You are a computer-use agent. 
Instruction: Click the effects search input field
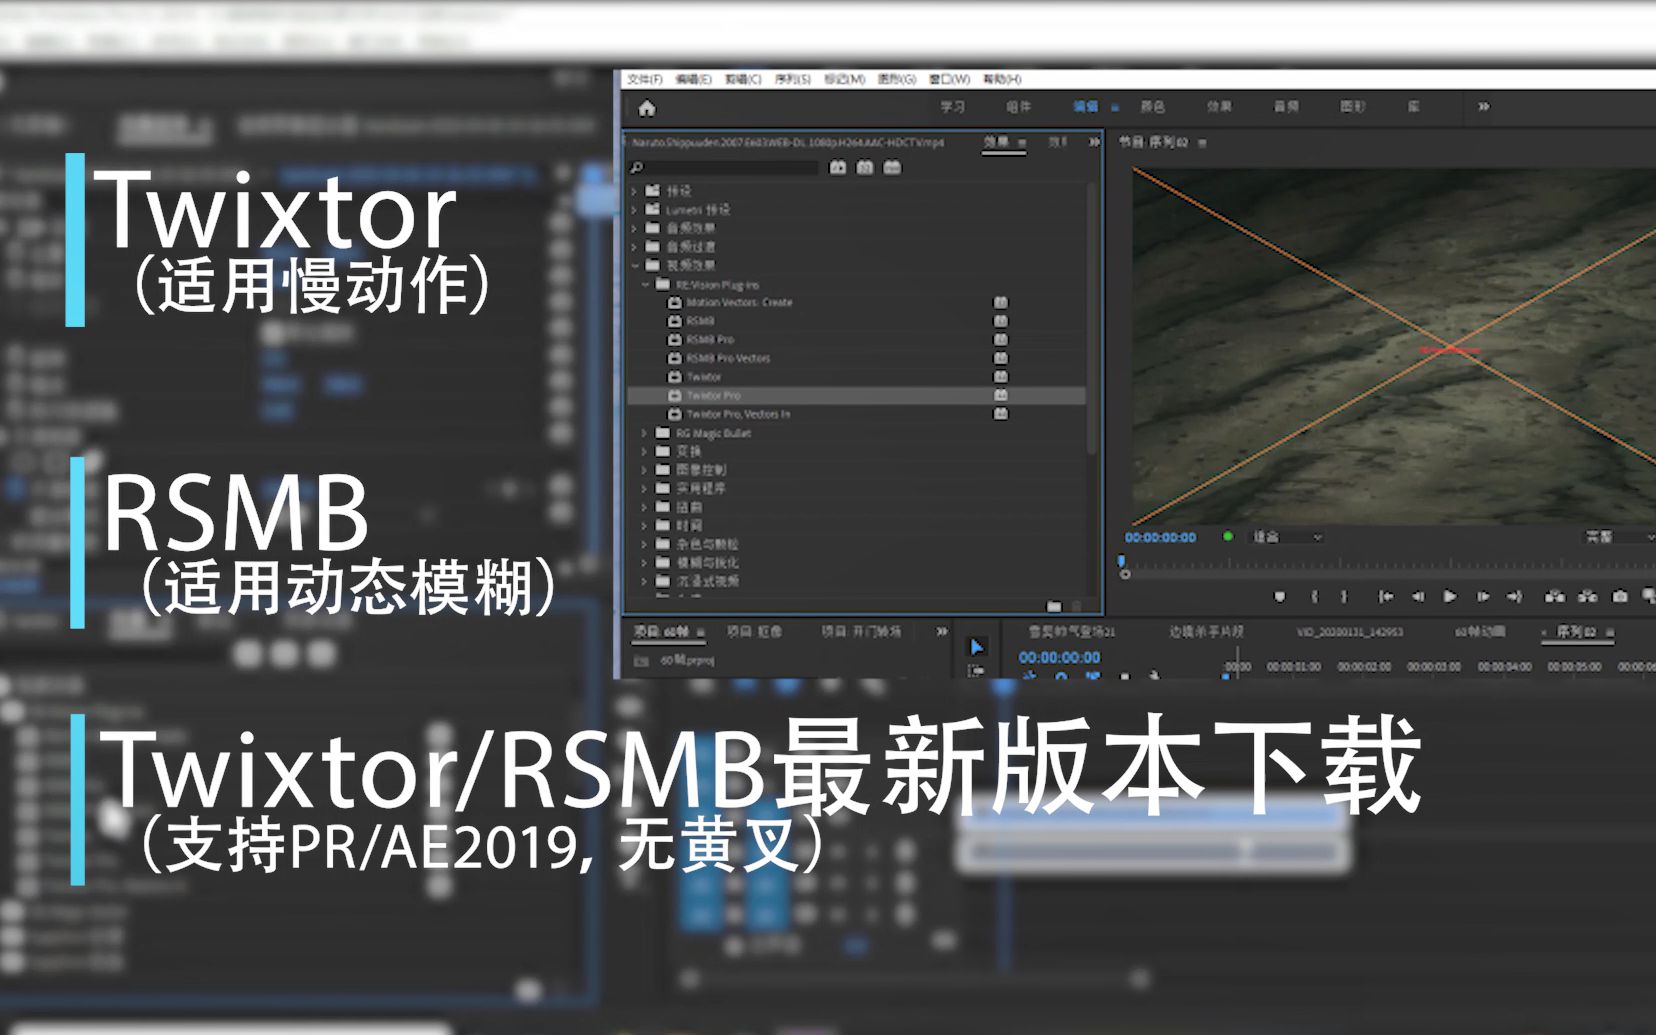tap(731, 168)
